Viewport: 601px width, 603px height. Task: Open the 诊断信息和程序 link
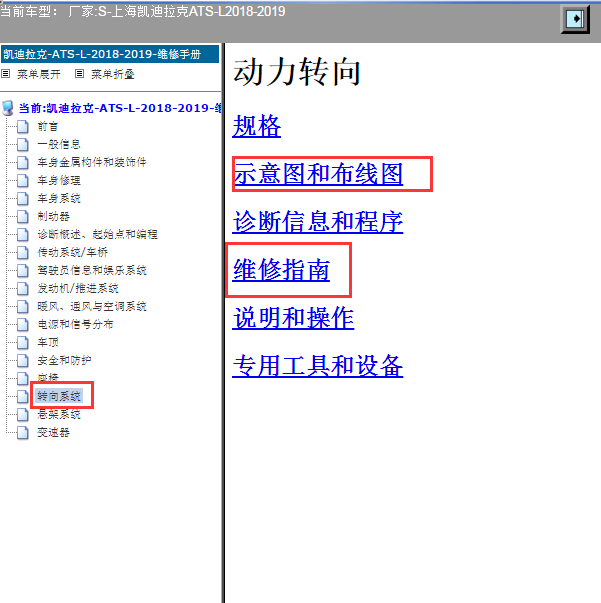[x=318, y=222]
